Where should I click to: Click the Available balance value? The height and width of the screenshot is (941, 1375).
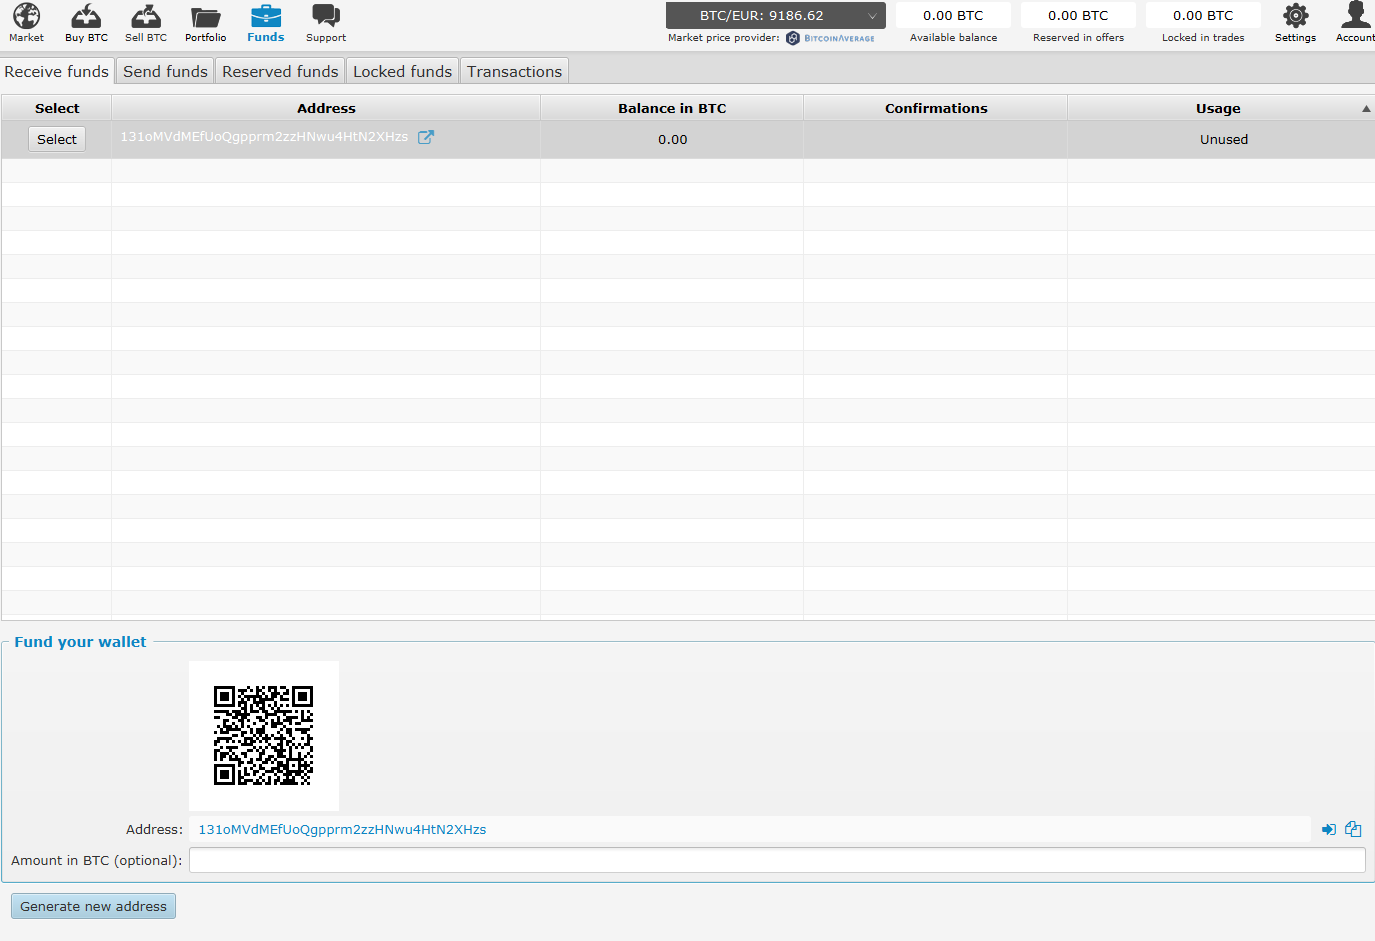[x=953, y=15]
